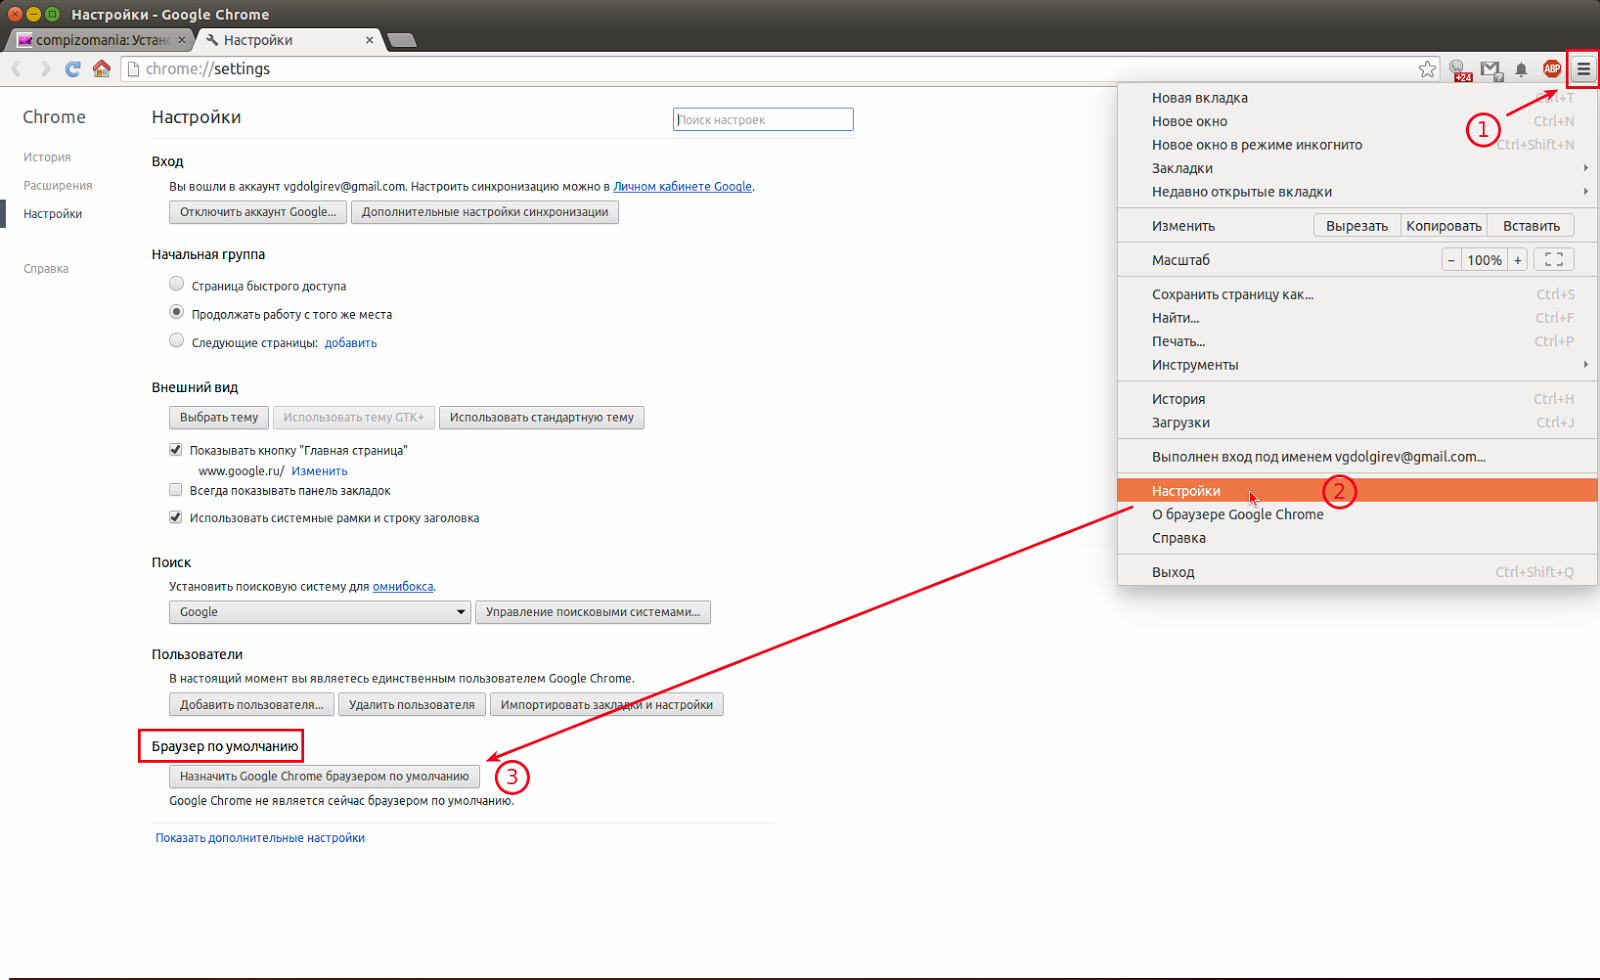Click 'Добавить пользователя...' button
1600x980 pixels.
[x=252, y=705]
